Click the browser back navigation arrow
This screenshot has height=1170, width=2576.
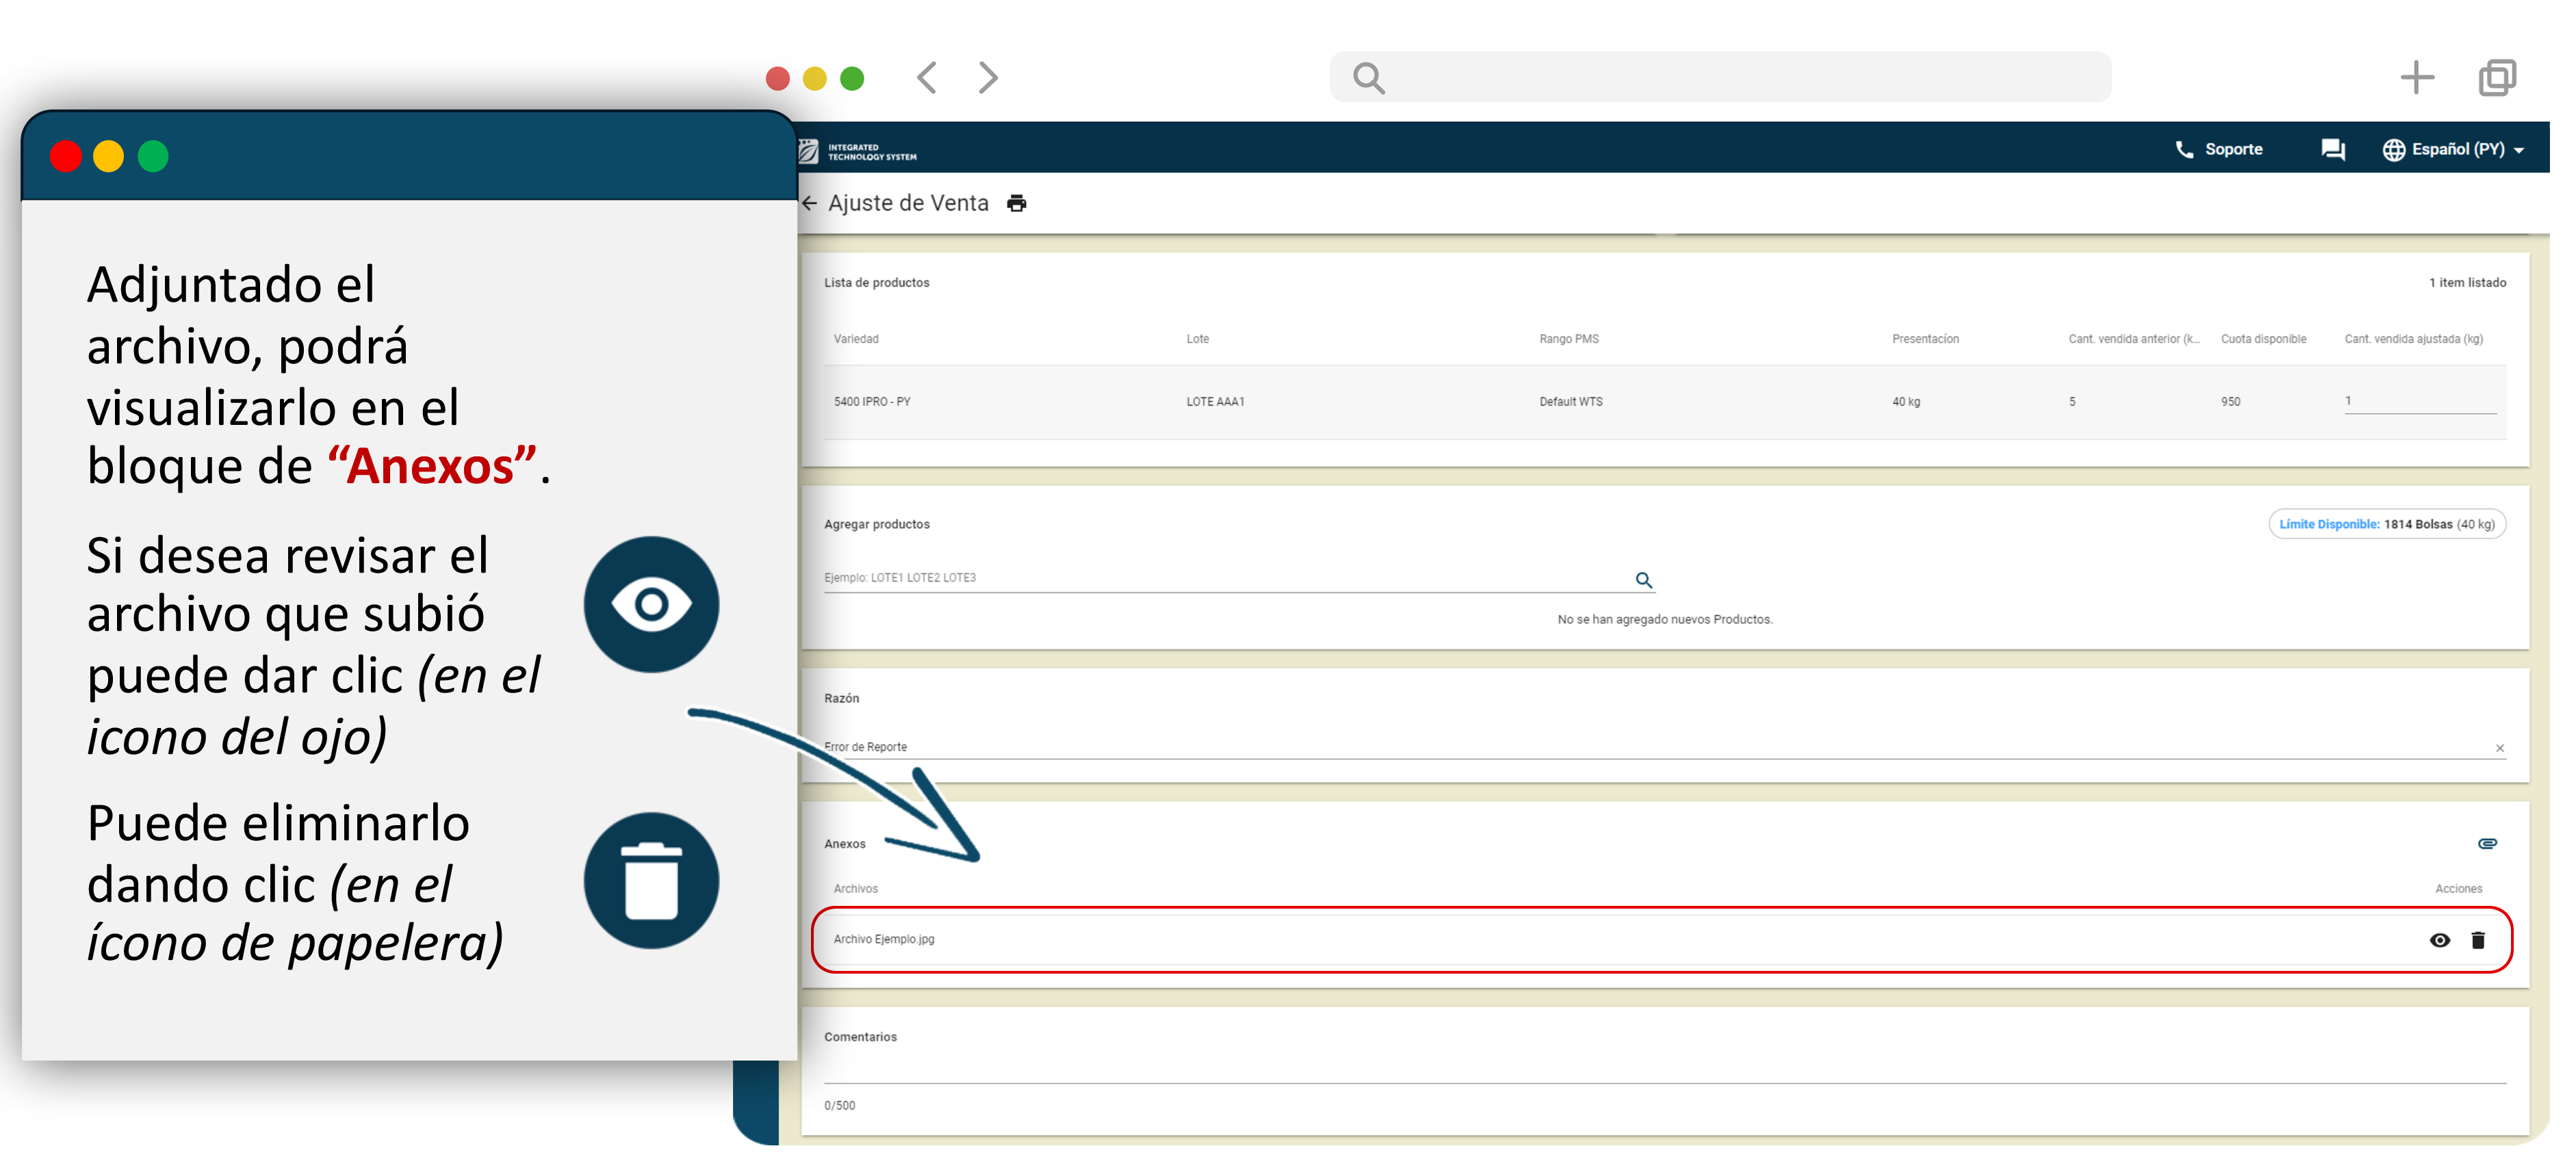(x=927, y=77)
